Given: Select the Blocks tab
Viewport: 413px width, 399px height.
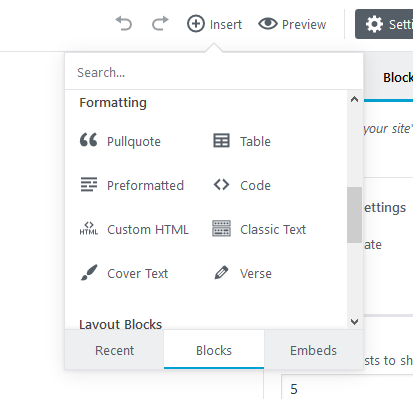Looking at the screenshot, I should pyautogui.click(x=214, y=350).
